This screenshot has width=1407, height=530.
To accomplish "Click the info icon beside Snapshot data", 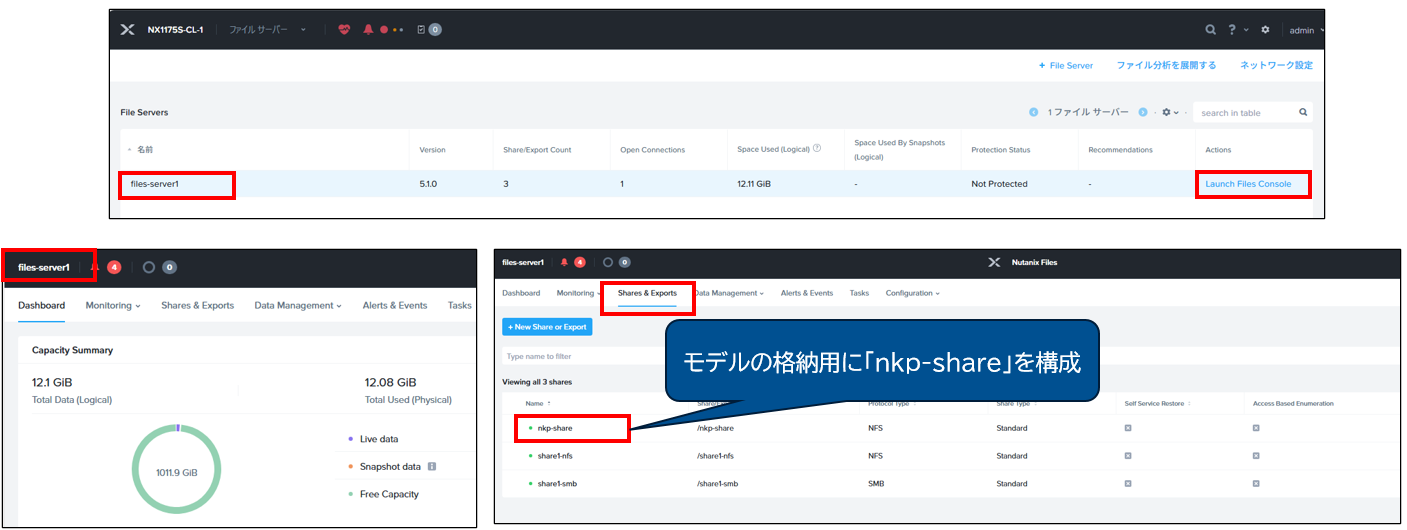I will click(x=431, y=467).
